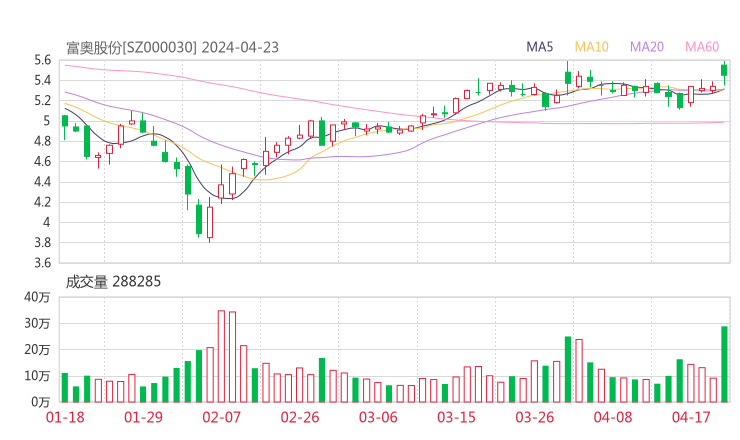Click the MA20 legend label
The width and height of the screenshot is (740, 440).
click(x=647, y=47)
